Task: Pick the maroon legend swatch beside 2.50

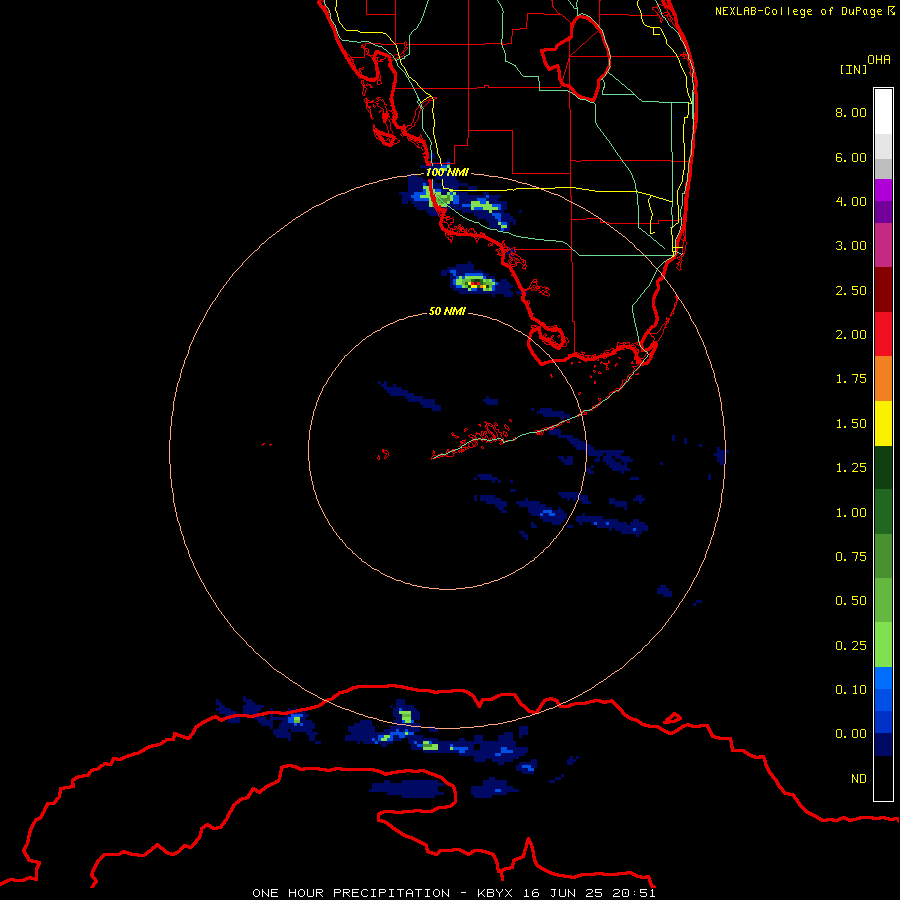Action: coord(883,290)
